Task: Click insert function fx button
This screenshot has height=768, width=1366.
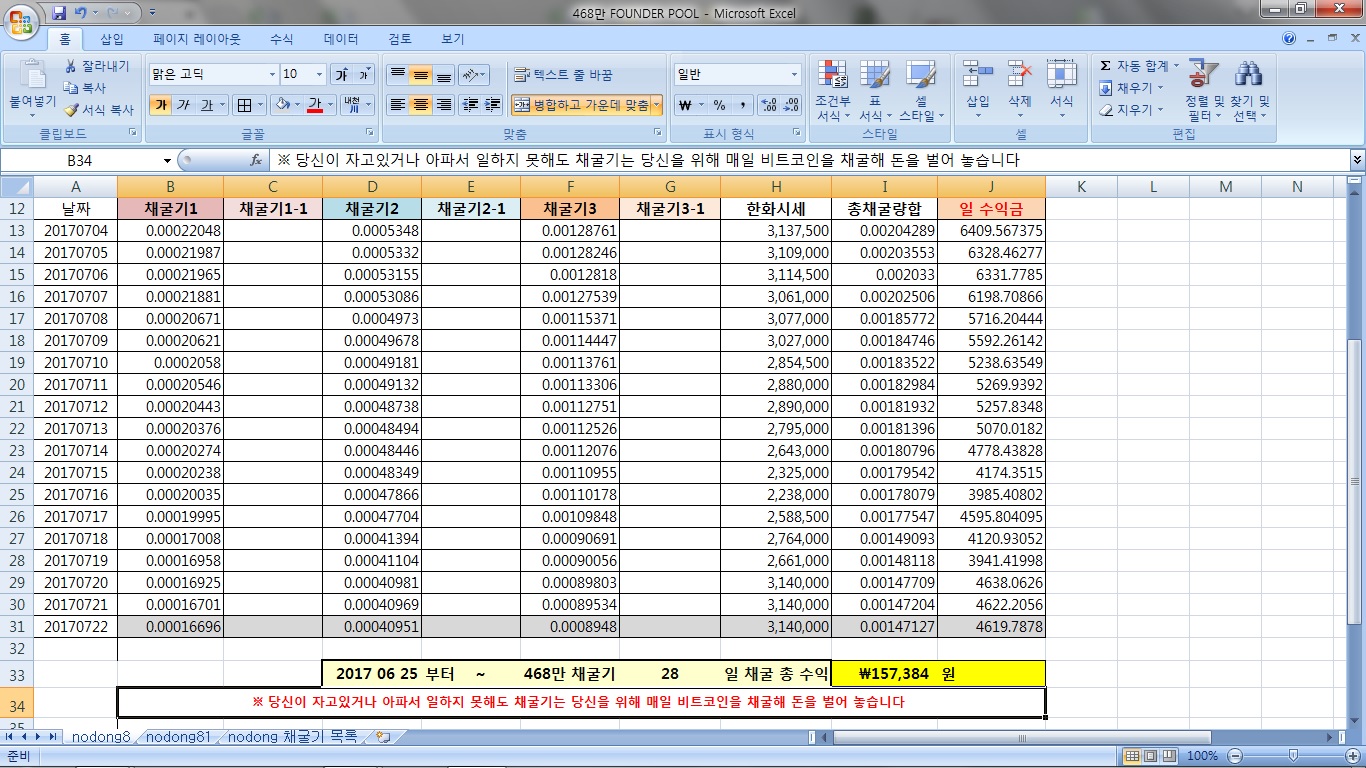Action: click(x=256, y=160)
